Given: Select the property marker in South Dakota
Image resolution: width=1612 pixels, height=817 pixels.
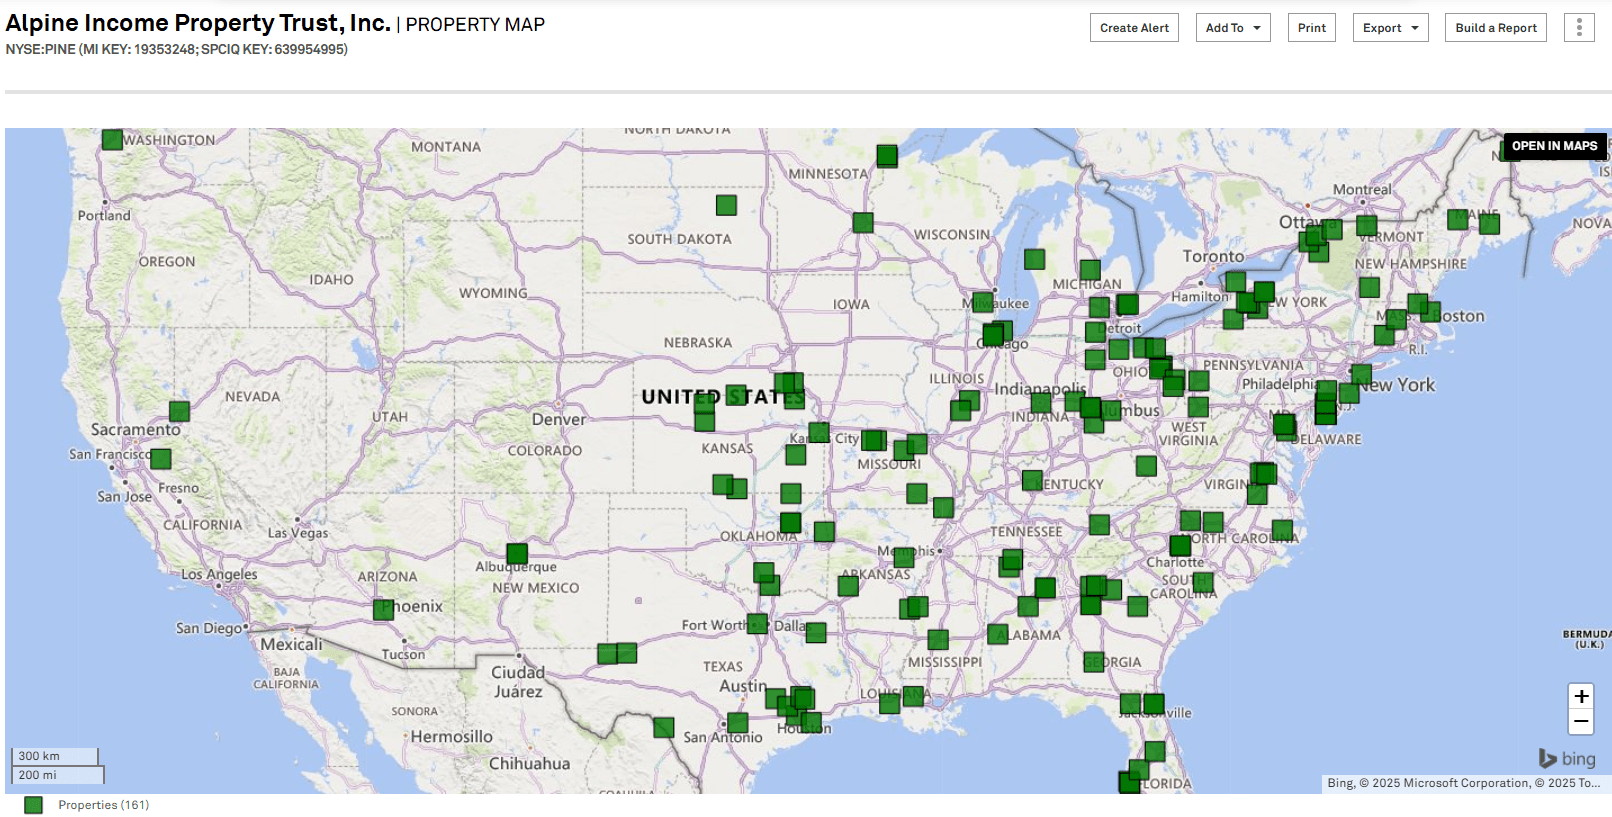Looking at the screenshot, I should tap(726, 205).
